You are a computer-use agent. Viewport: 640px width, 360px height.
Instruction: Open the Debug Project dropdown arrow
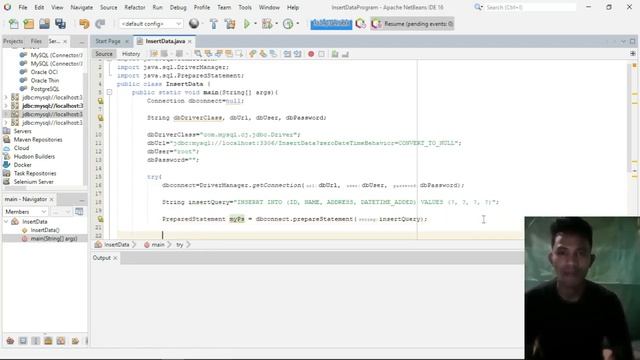click(x=277, y=24)
